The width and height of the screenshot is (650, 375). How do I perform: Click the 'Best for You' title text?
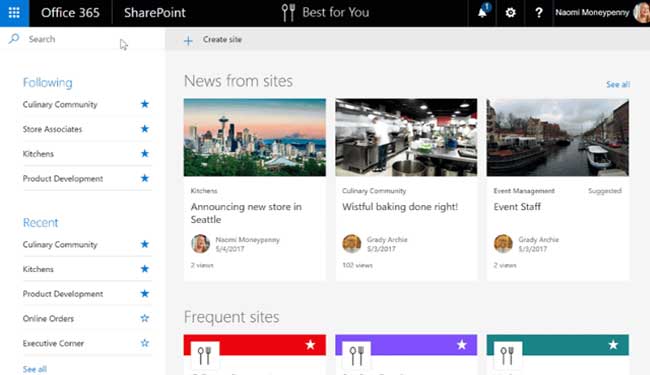336,12
